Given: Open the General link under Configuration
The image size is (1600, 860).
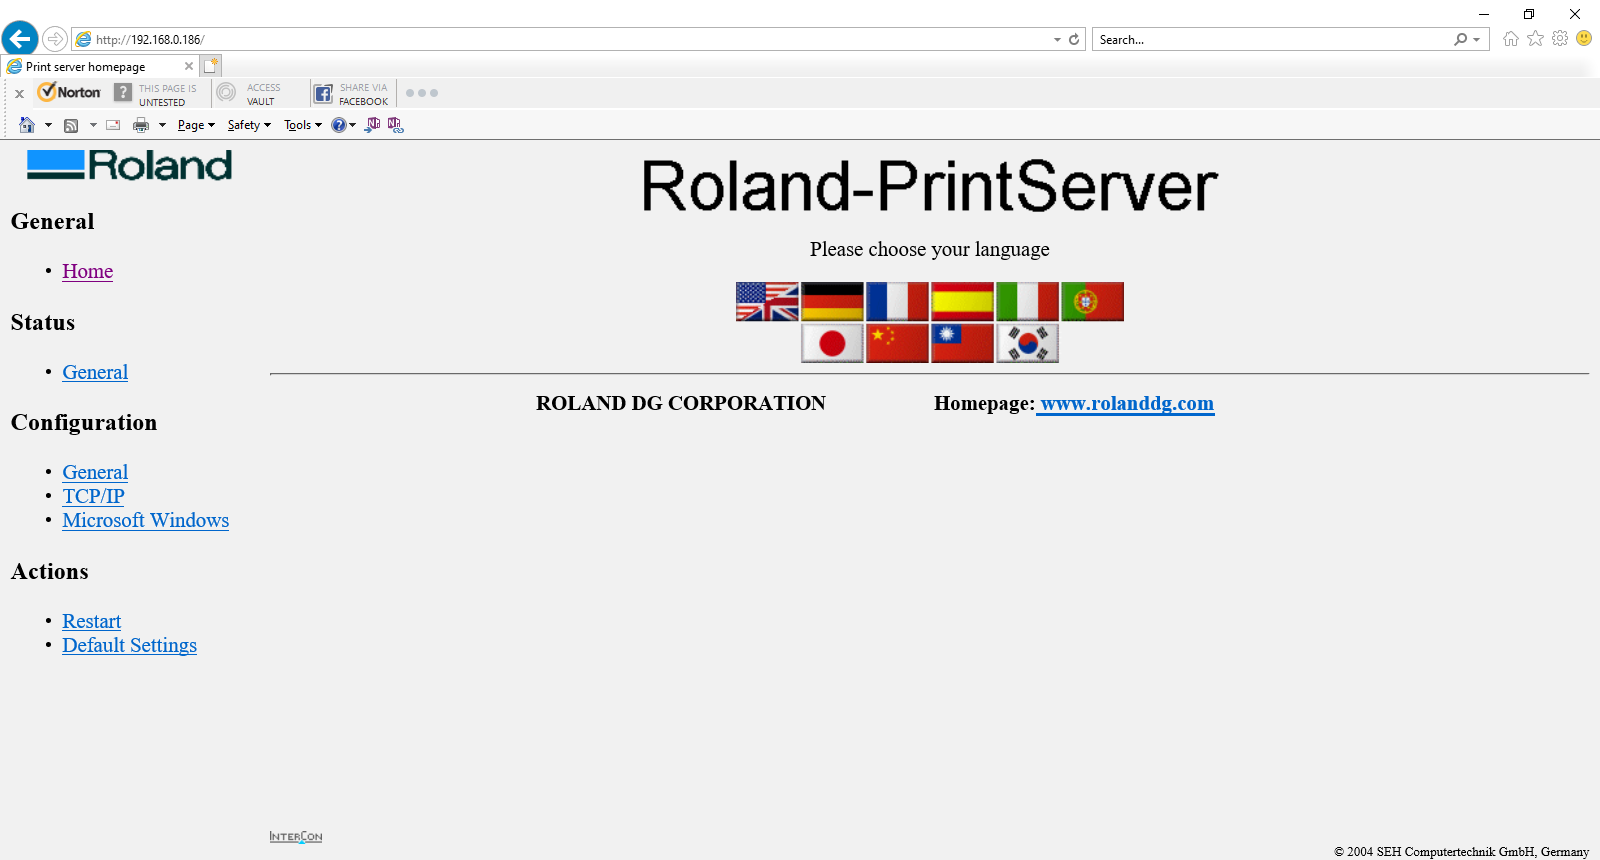Looking at the screenshot, I should tap(95, 472).
